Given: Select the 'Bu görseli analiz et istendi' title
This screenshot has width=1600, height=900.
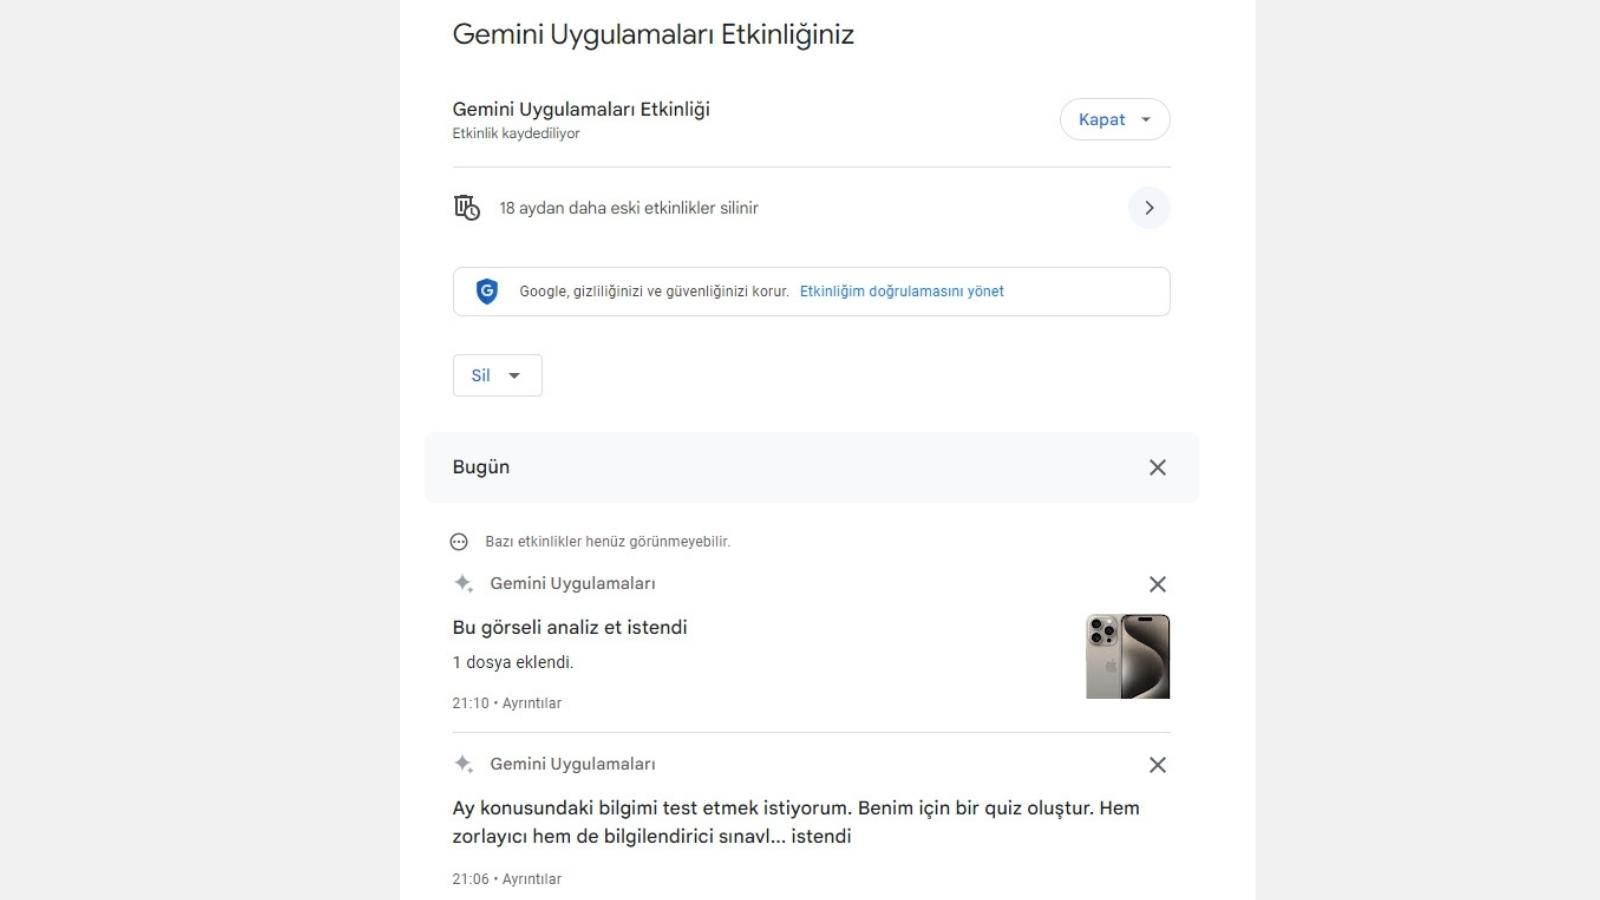Looking at the screenshot, I should pyautogui.click(x=569, y=627).
